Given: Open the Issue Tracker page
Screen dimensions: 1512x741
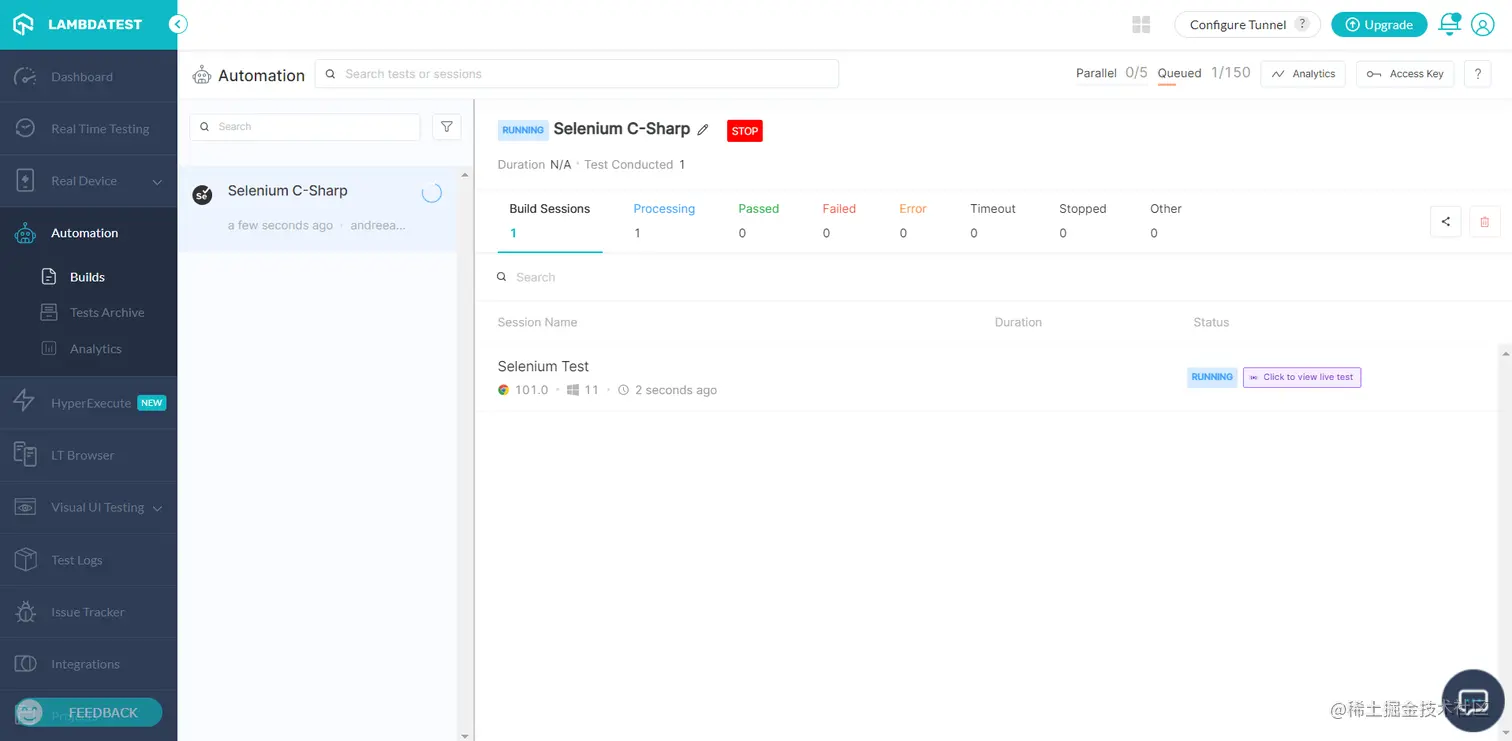Looking at the screenshot, I should click(88, 611).
